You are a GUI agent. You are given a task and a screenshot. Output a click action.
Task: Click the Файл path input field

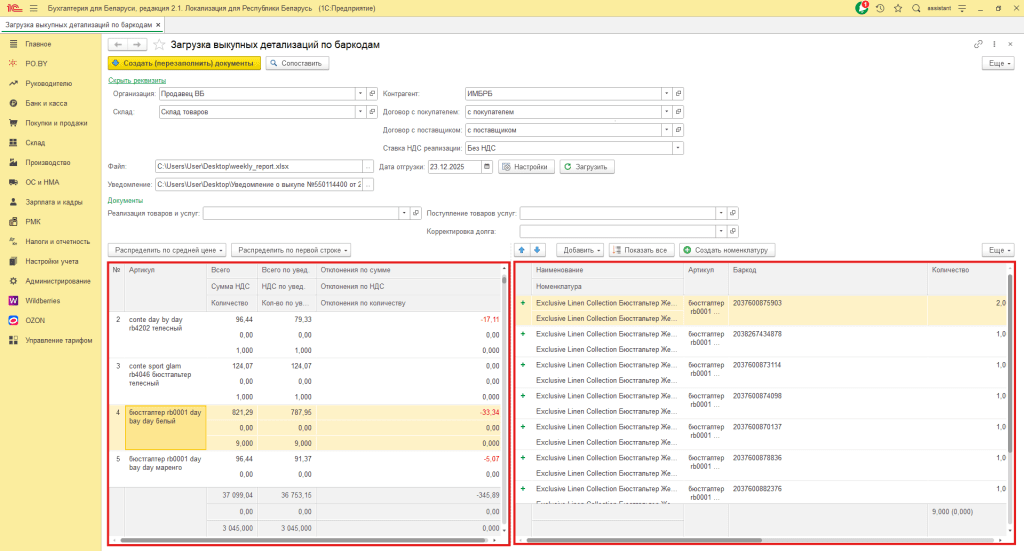click(257, 167)
